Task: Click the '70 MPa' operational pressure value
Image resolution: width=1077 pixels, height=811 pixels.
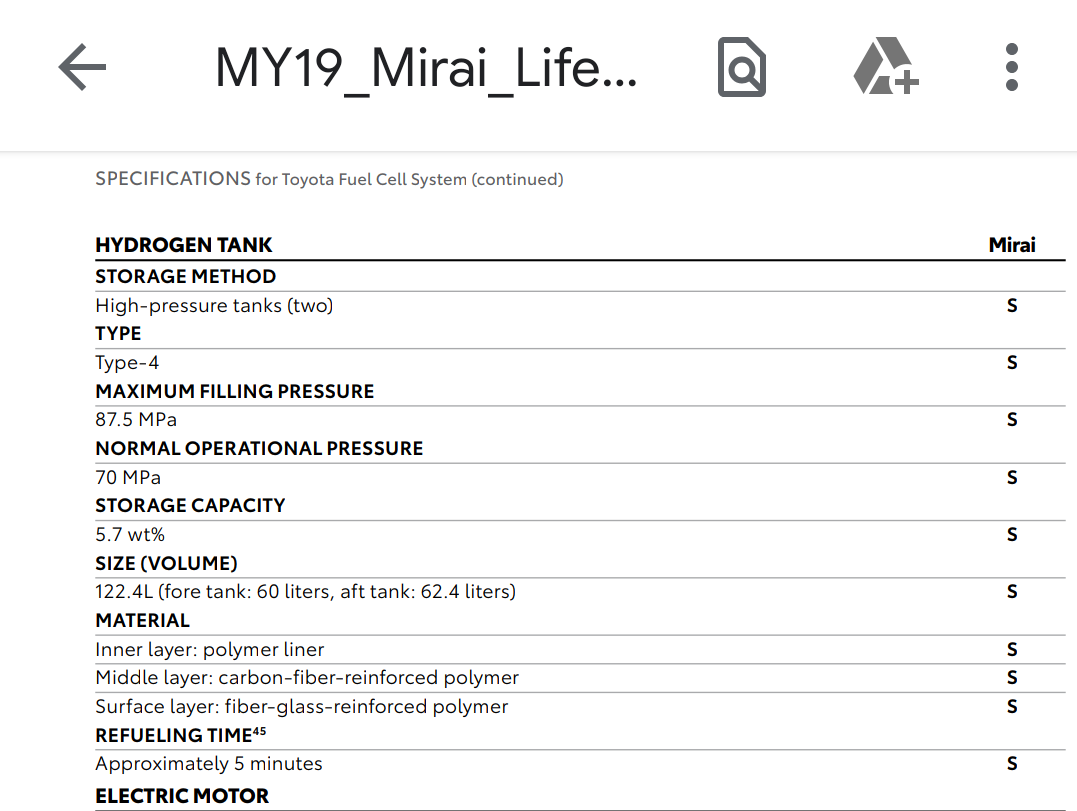Action: 128,477
